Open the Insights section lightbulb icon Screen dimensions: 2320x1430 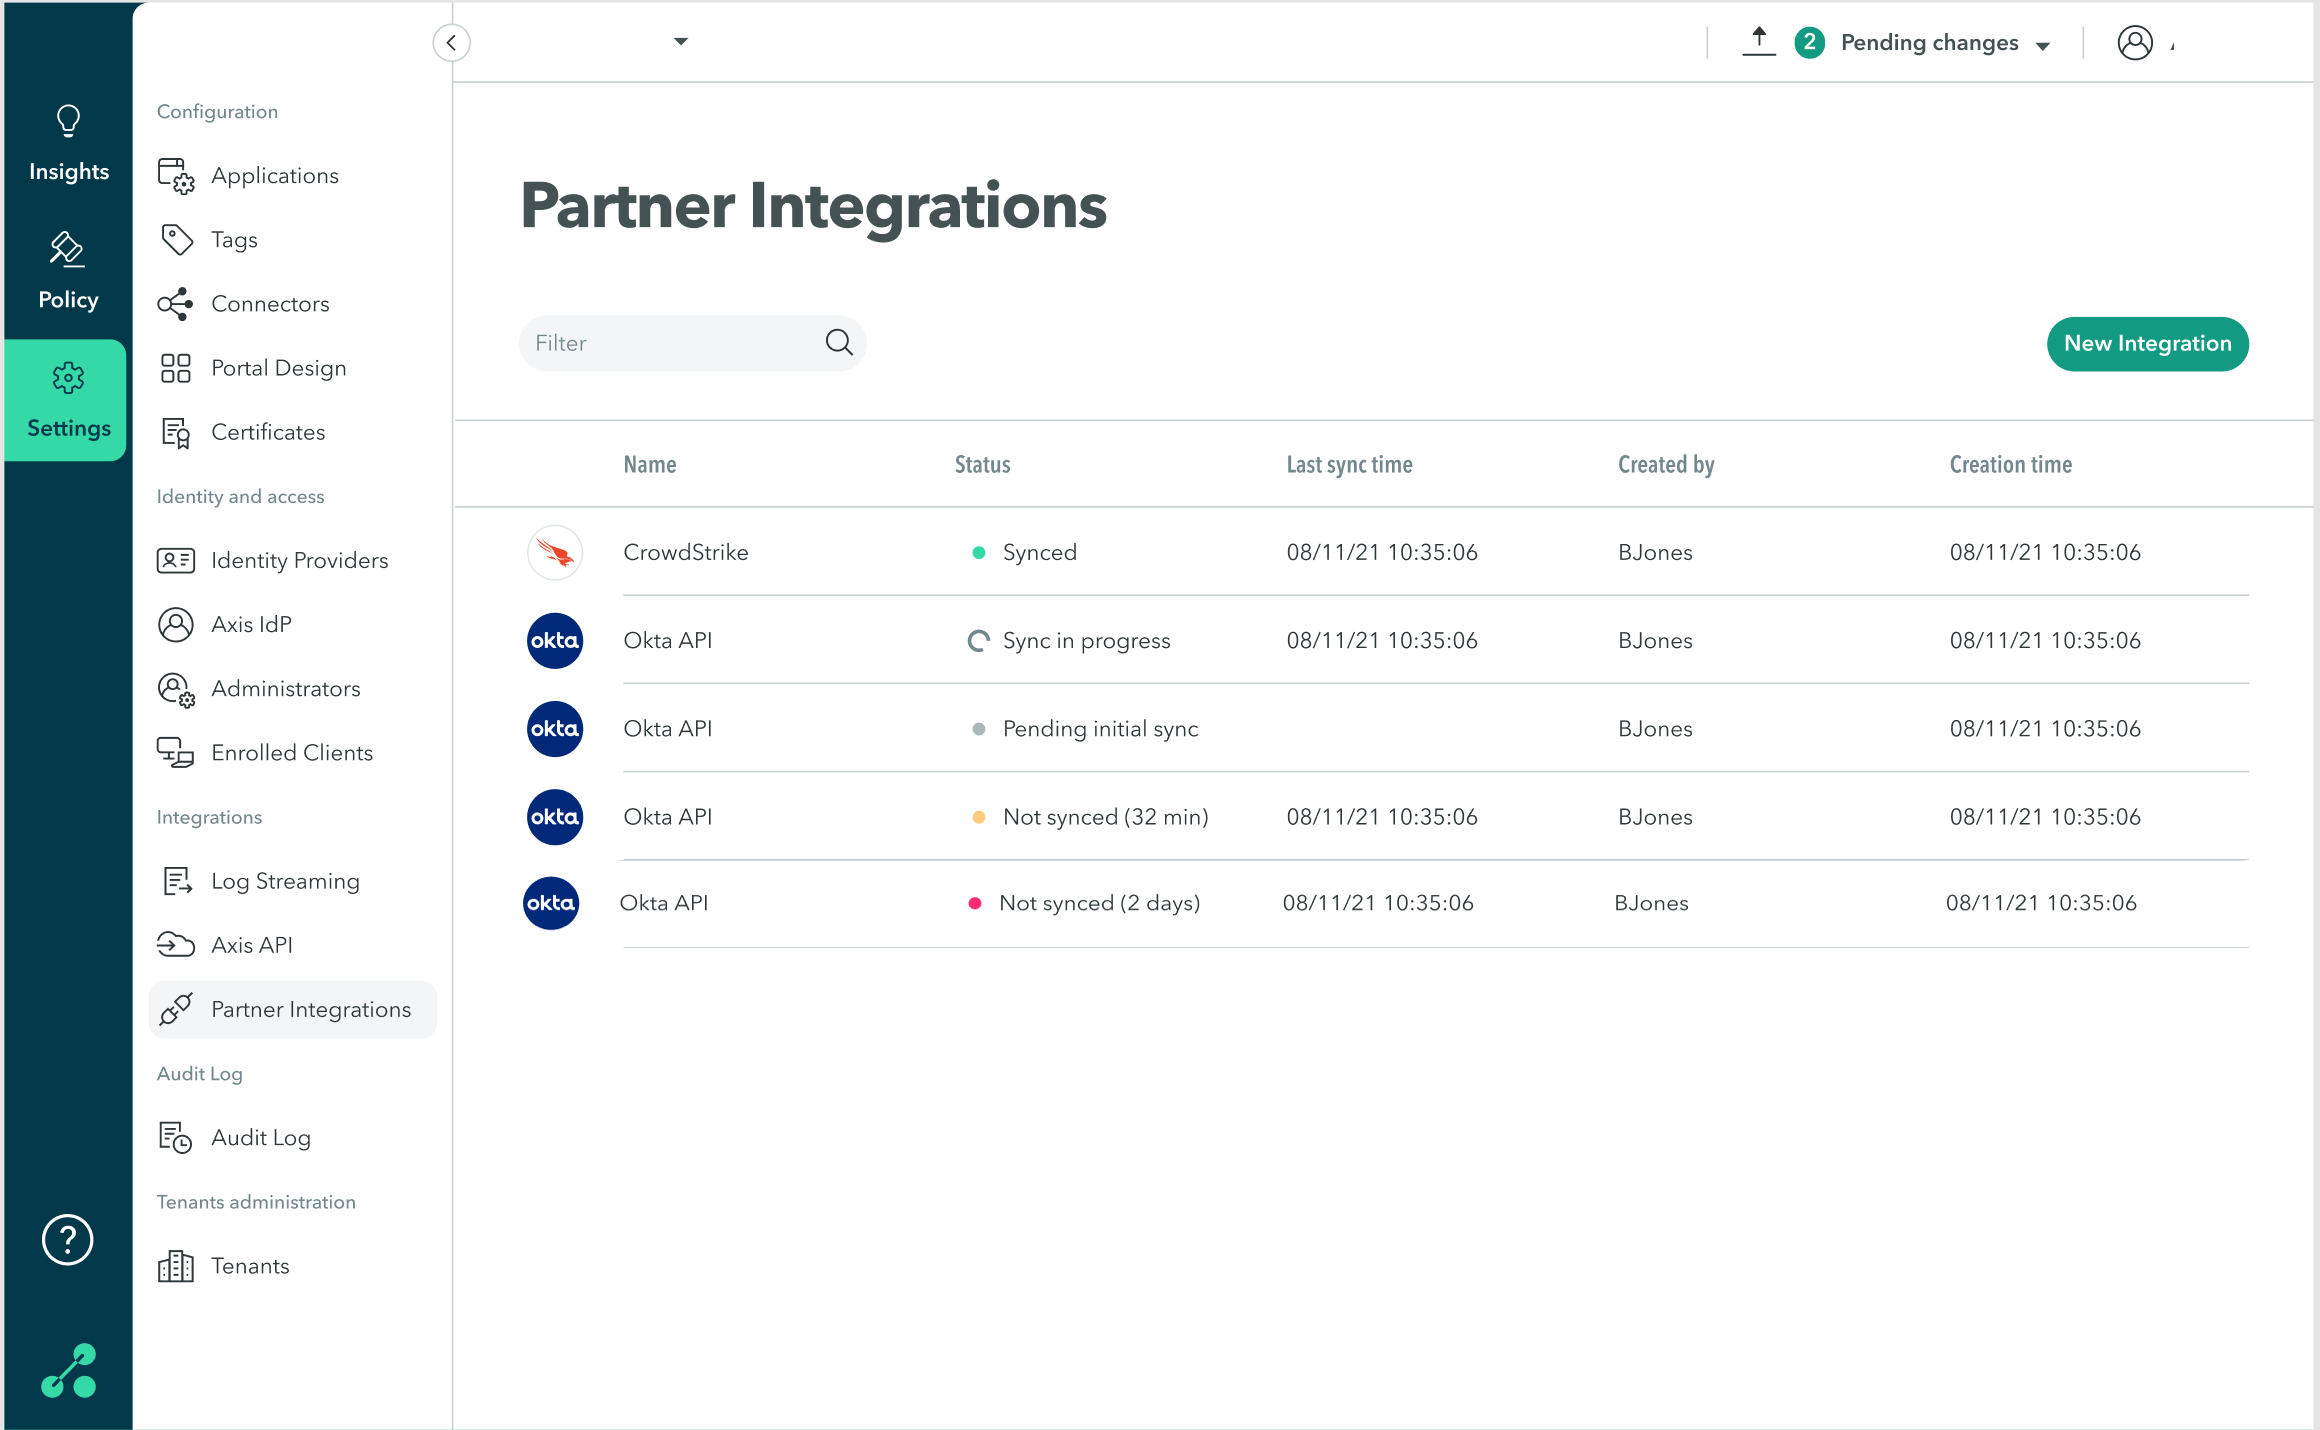point(68,121)
